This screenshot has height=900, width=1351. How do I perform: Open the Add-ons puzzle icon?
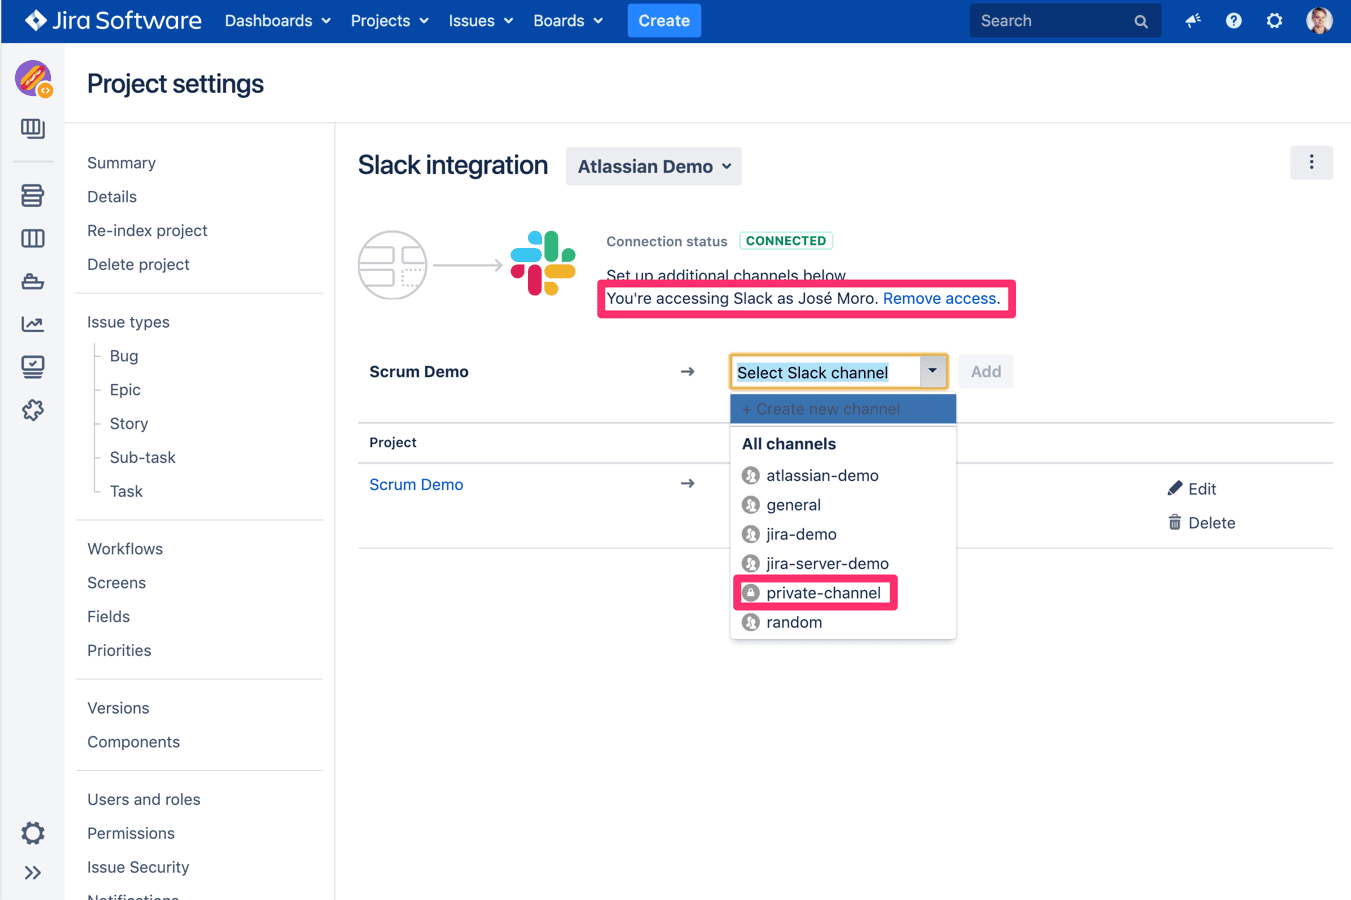33,410
